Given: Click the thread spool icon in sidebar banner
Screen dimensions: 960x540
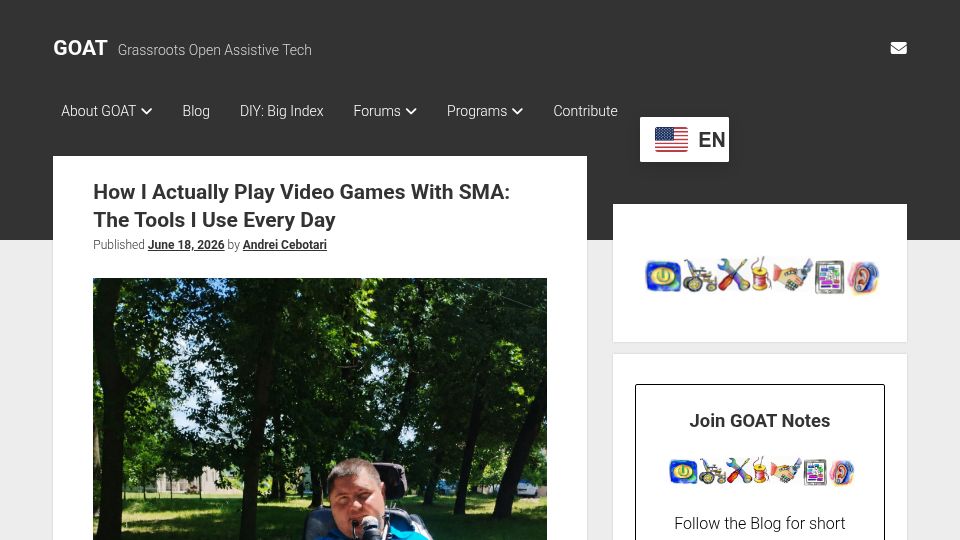Looking at the screenshot, I should [x=760, y=274].
